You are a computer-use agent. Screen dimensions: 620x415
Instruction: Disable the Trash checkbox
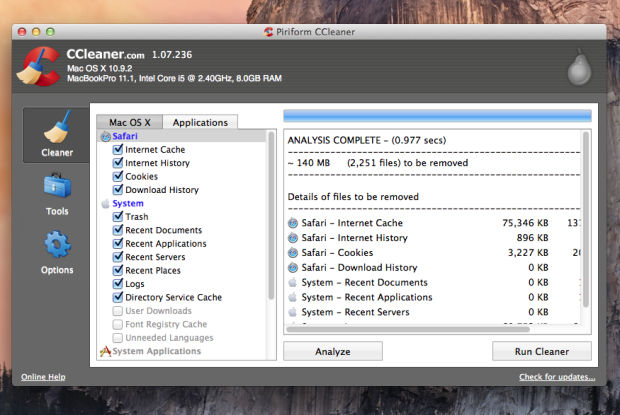117,217
